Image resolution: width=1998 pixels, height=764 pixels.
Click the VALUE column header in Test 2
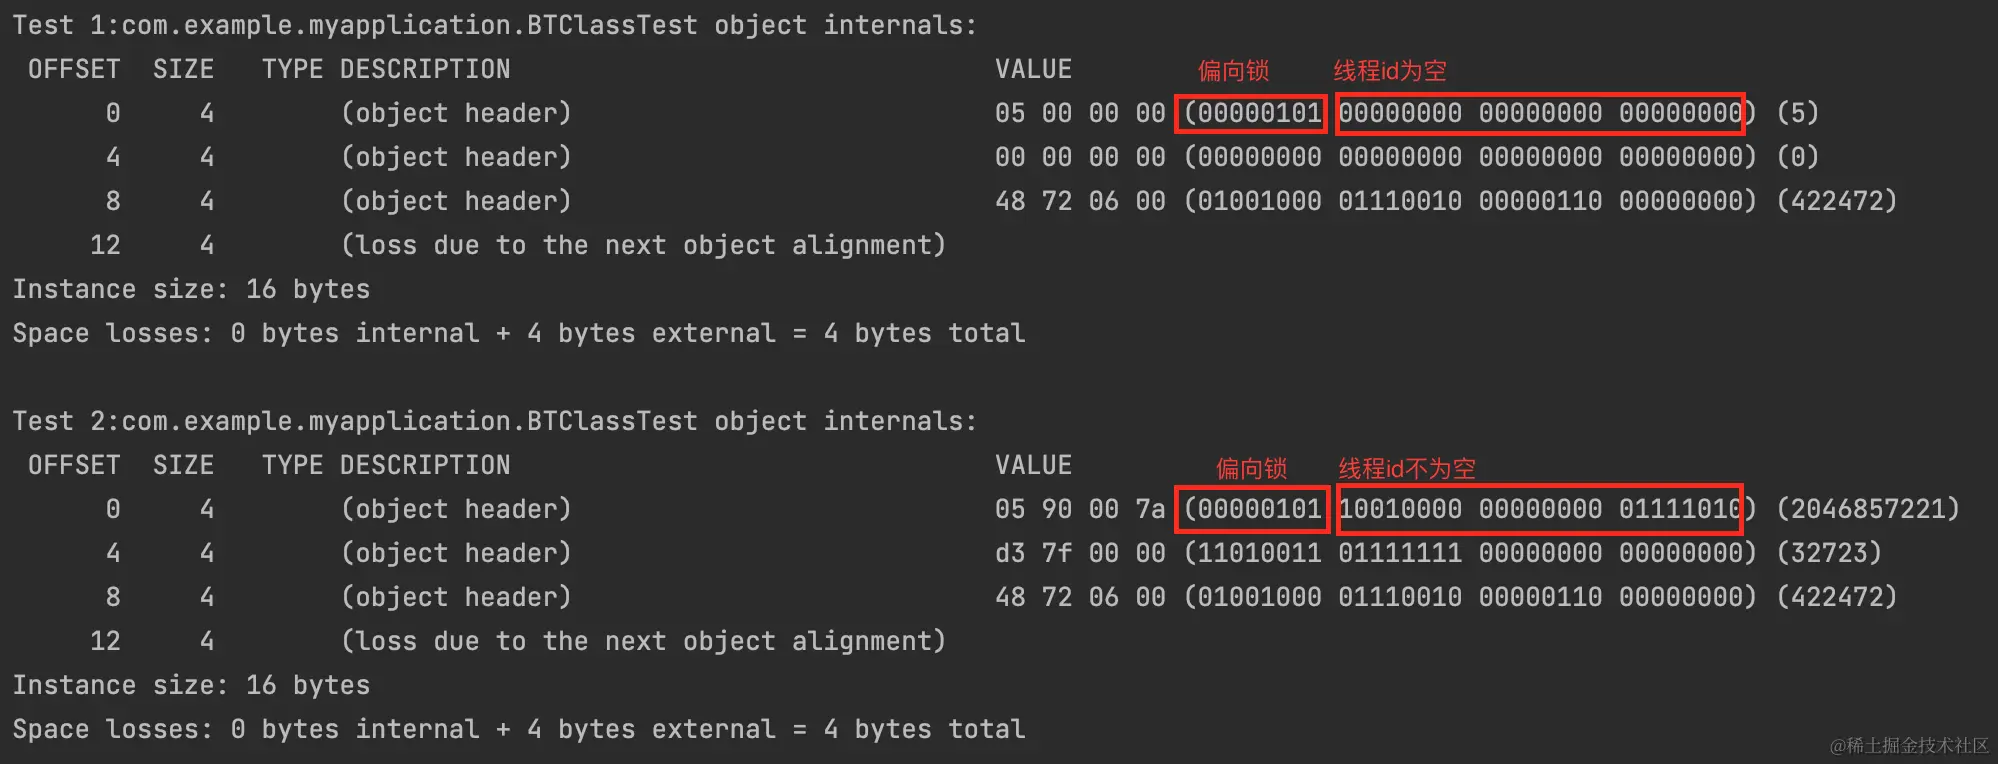[x=1033, y=465]
